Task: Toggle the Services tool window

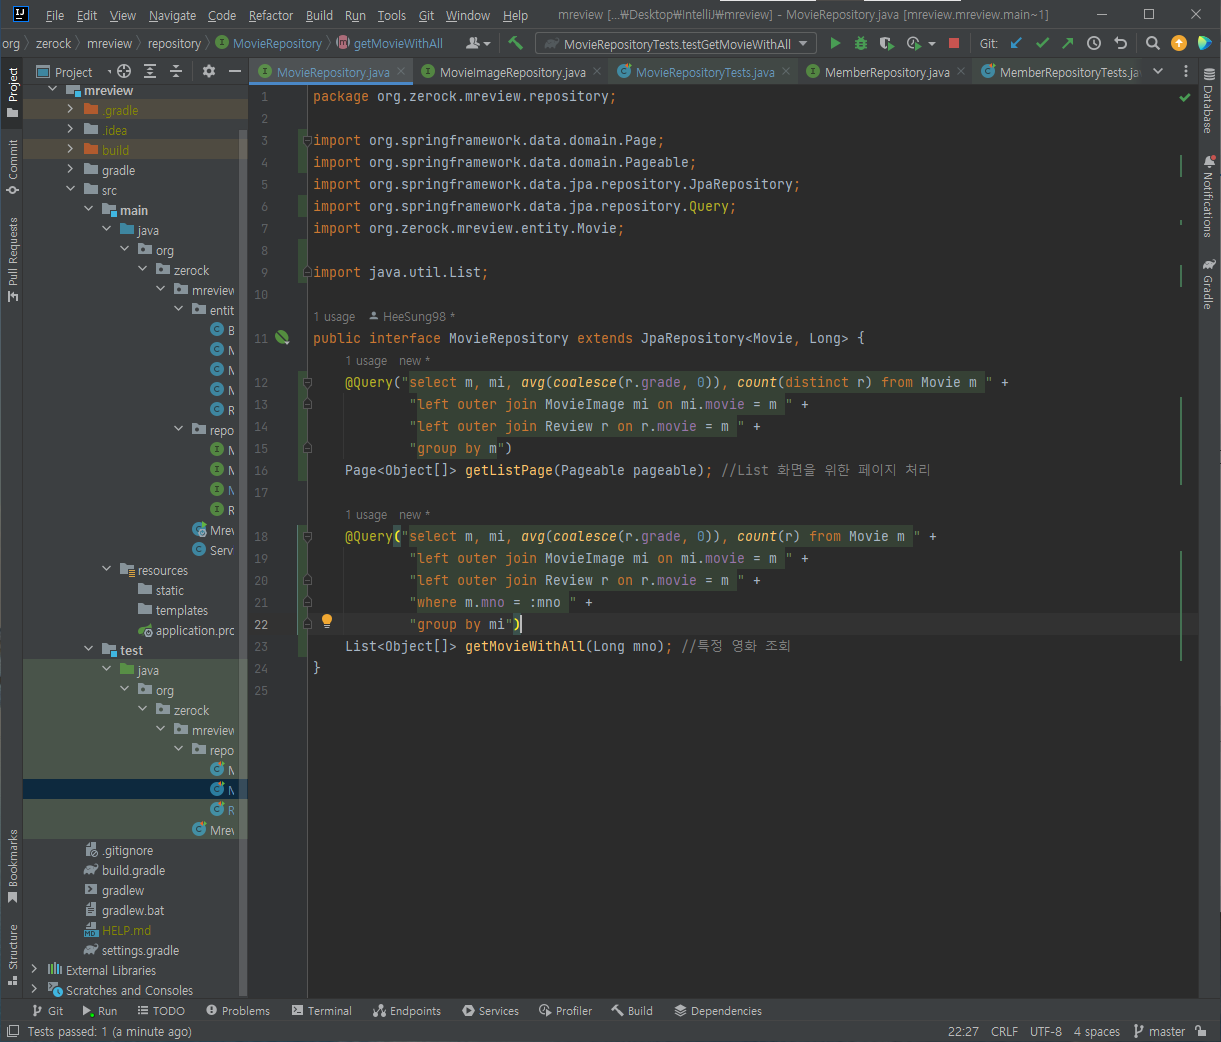Action: pyautogui.click(x=490, y=1011)
